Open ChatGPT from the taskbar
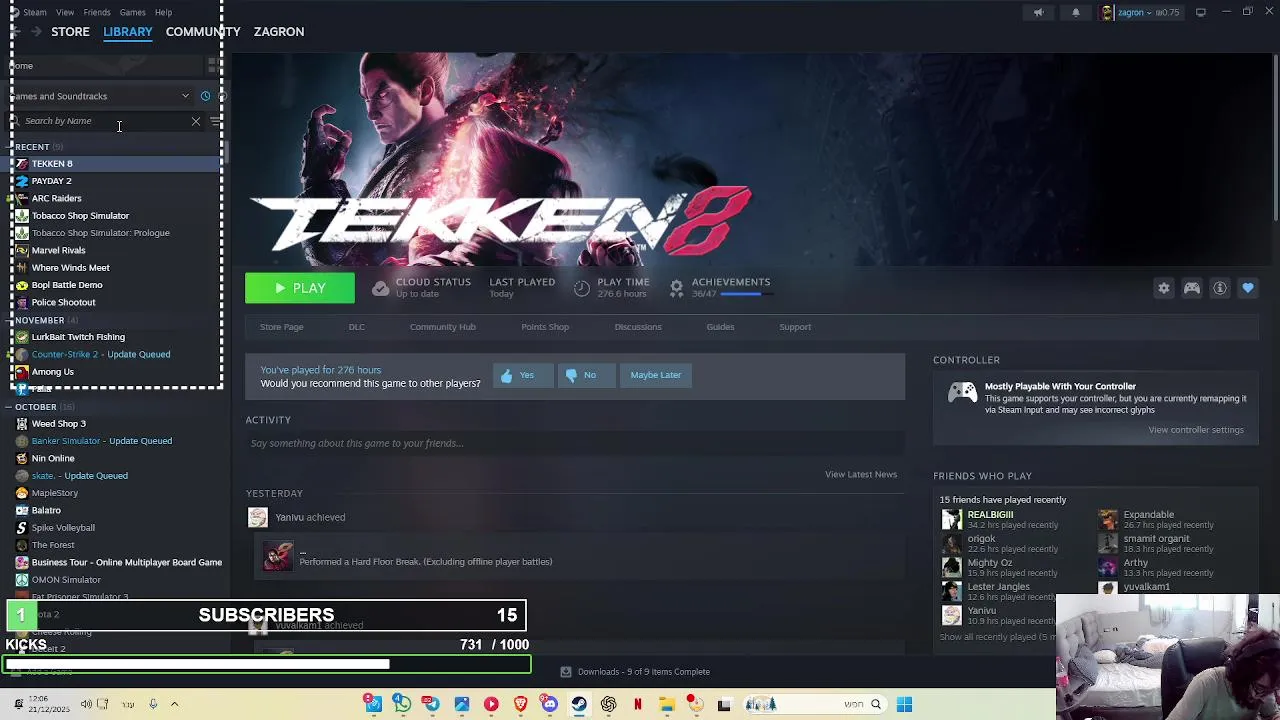 coord(608,704)
